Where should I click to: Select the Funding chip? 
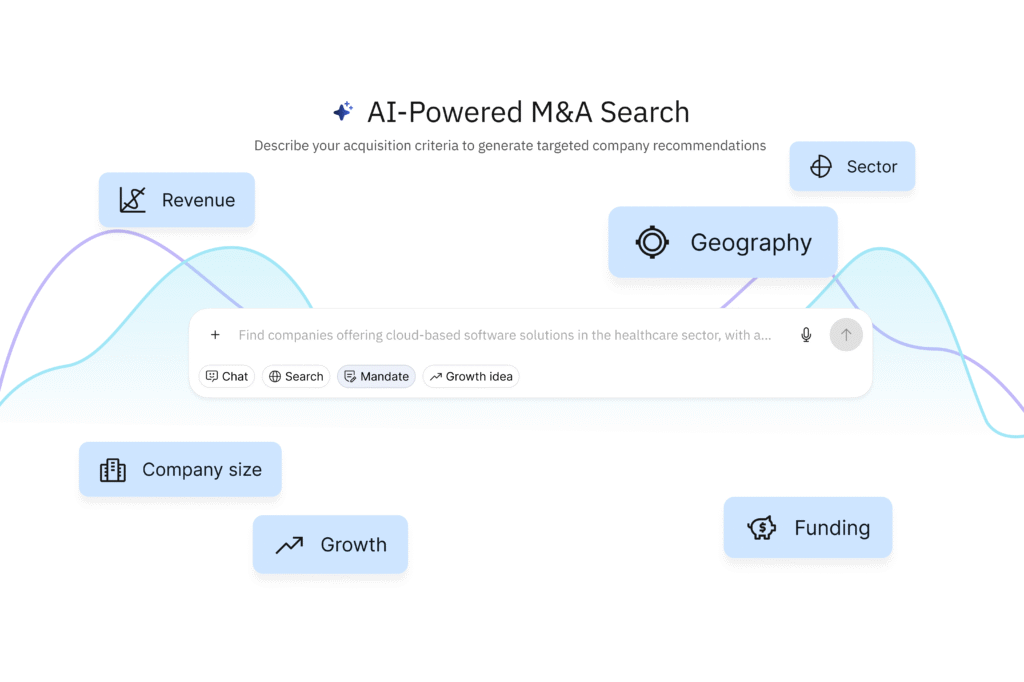tap(807, 527)
